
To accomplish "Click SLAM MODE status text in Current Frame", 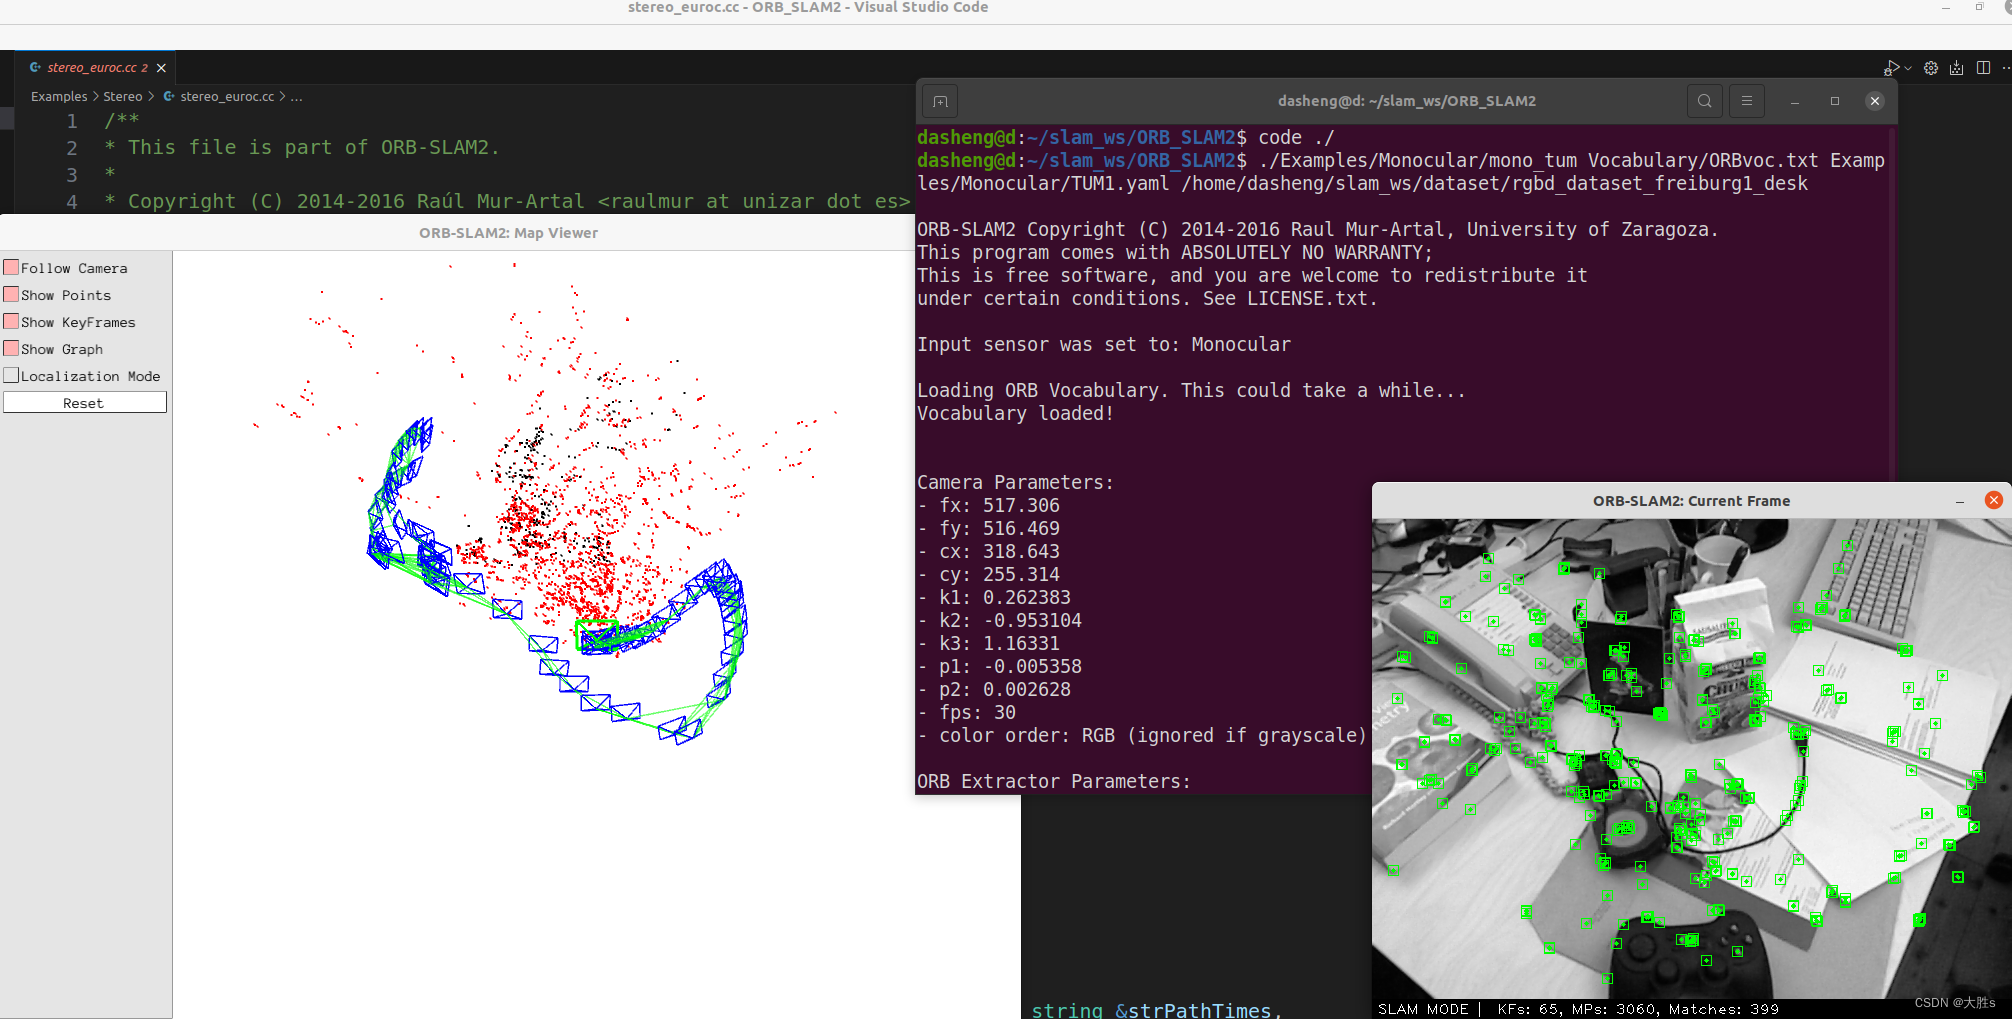I will point(1423,1009).
